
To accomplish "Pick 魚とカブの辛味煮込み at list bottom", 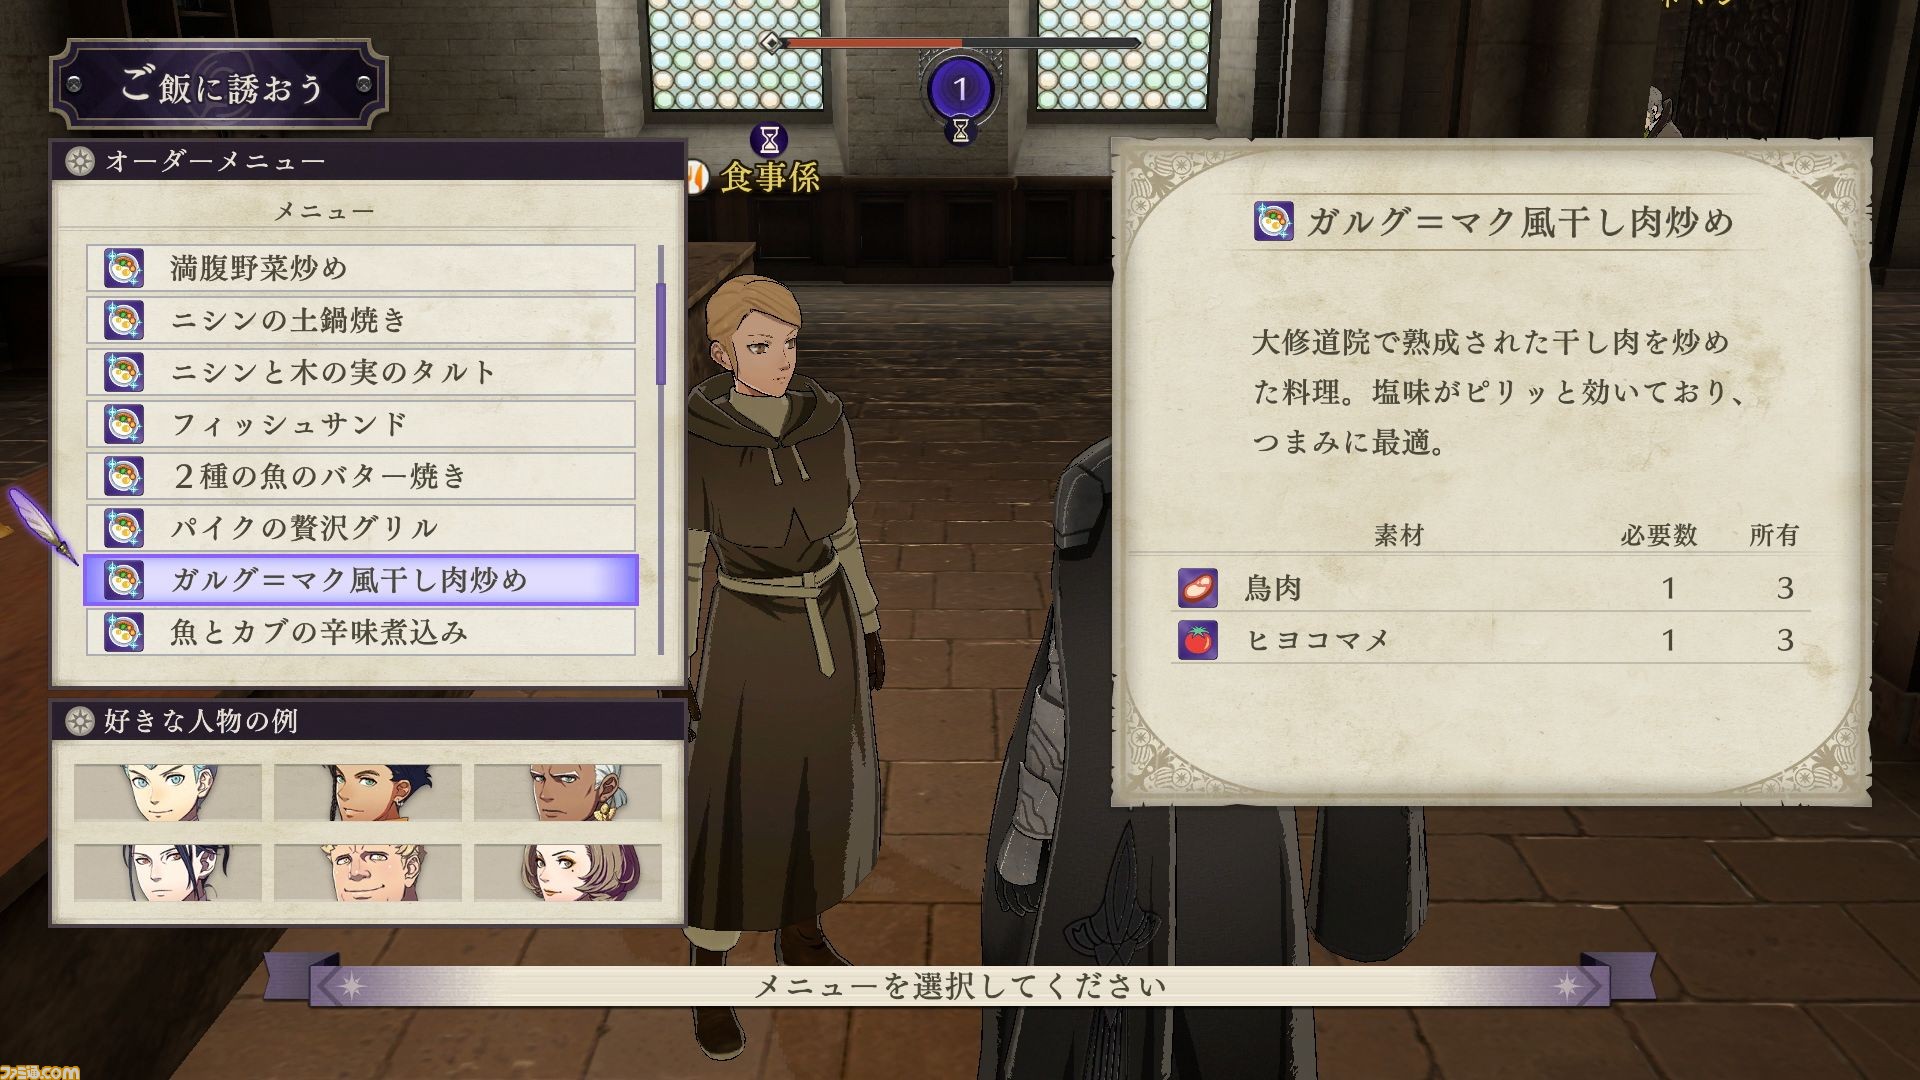I will click(361, 632).
